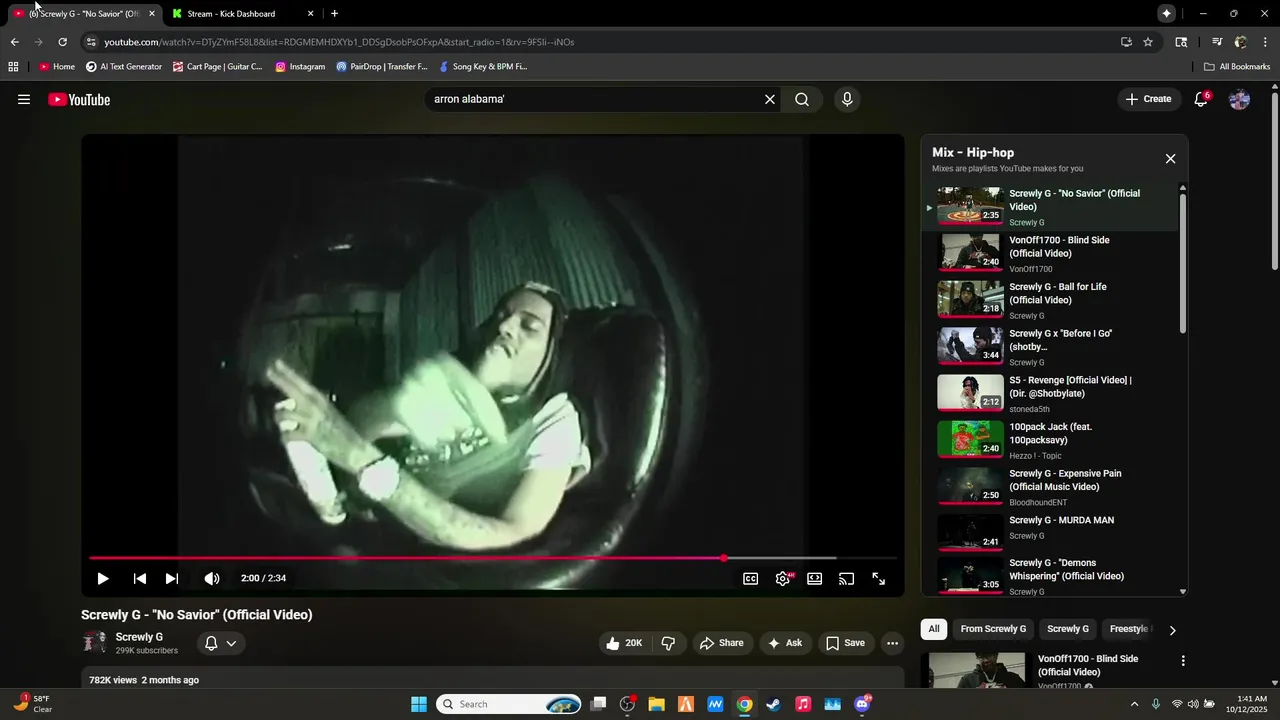1280x720 pixels.
Task: Go to YouTube home via logo
Action: [79, 99]
